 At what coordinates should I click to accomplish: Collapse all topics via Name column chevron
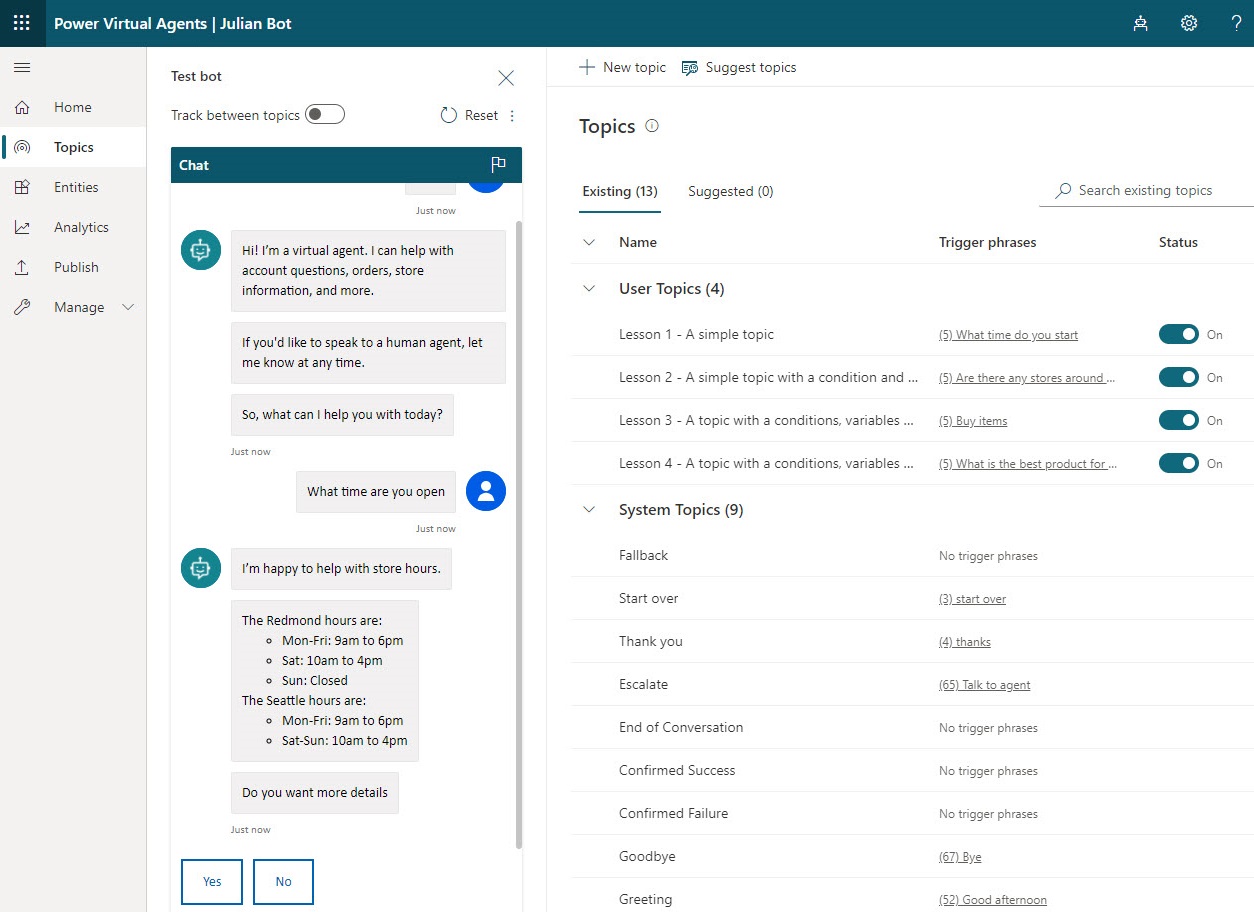[589, 242]
